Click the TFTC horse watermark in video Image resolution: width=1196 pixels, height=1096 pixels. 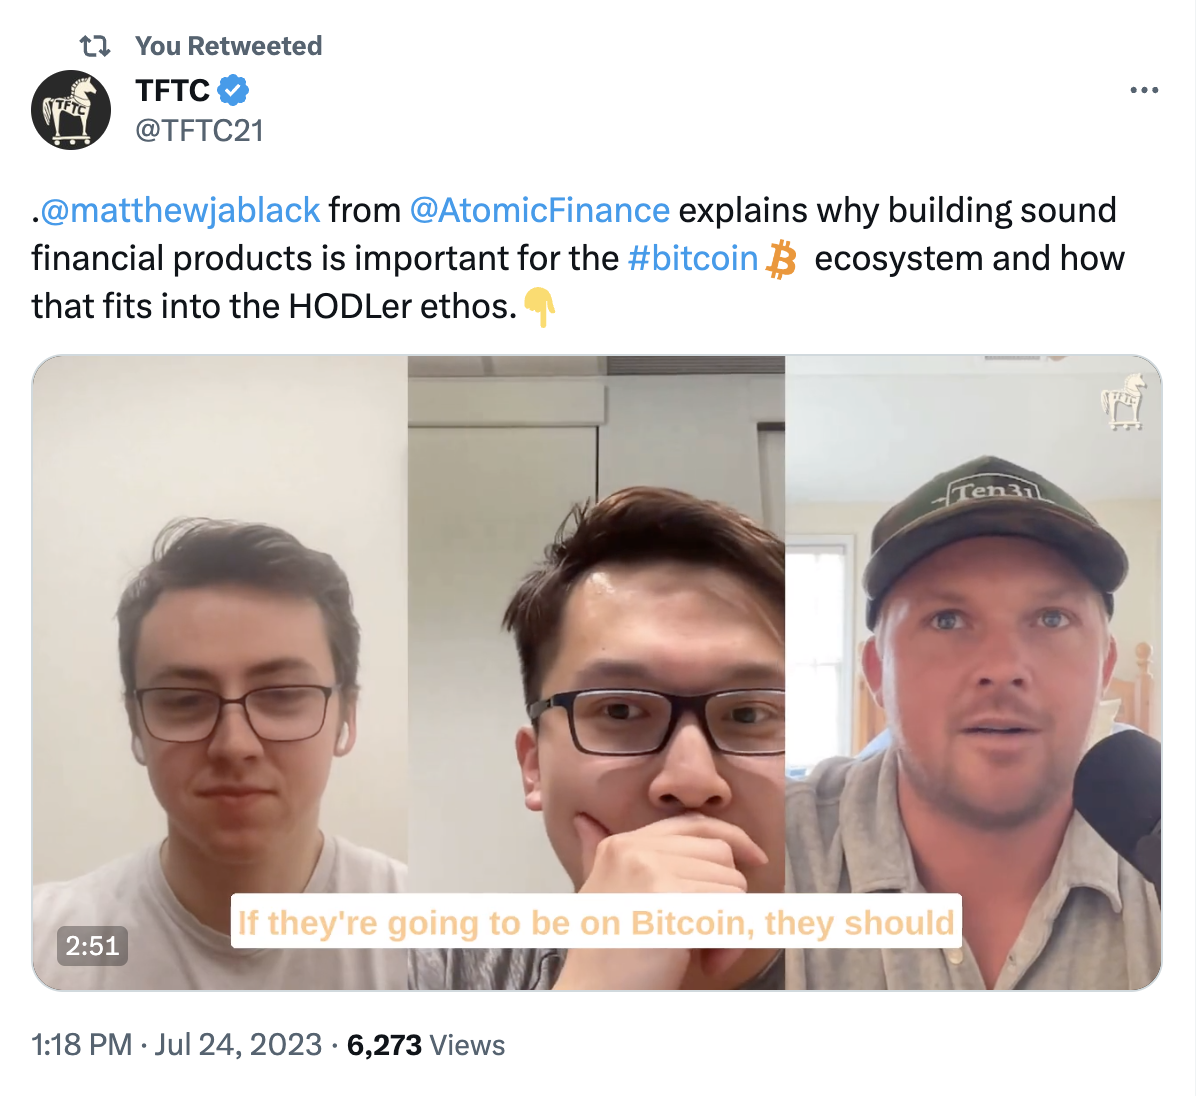point(1122,401)
